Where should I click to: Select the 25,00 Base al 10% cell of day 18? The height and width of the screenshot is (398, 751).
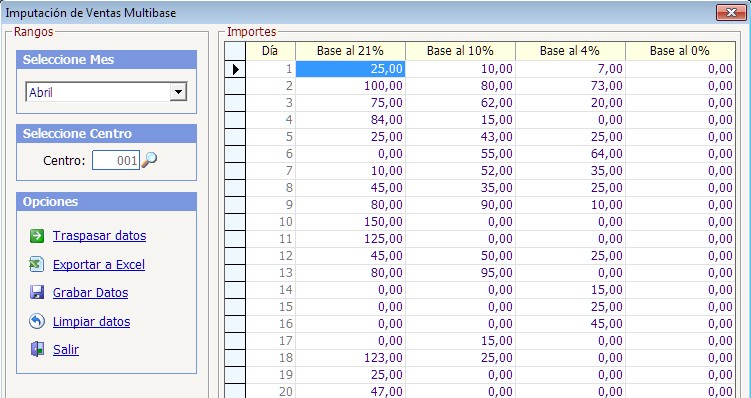coord(460,358)
